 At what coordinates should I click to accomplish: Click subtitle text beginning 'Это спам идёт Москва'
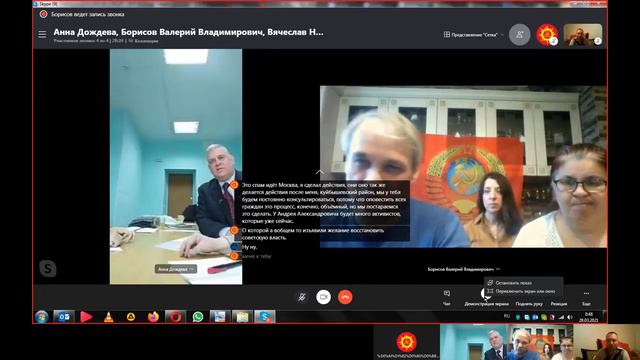323,203
